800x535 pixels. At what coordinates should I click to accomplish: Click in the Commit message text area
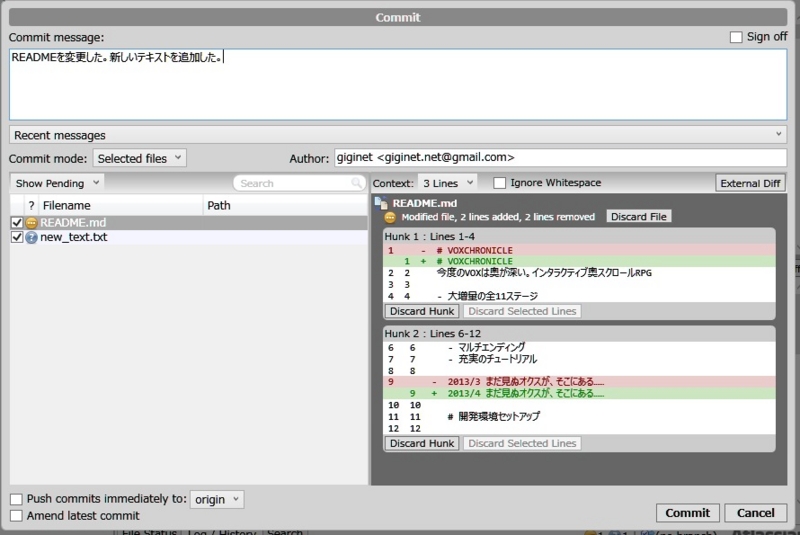398,85
